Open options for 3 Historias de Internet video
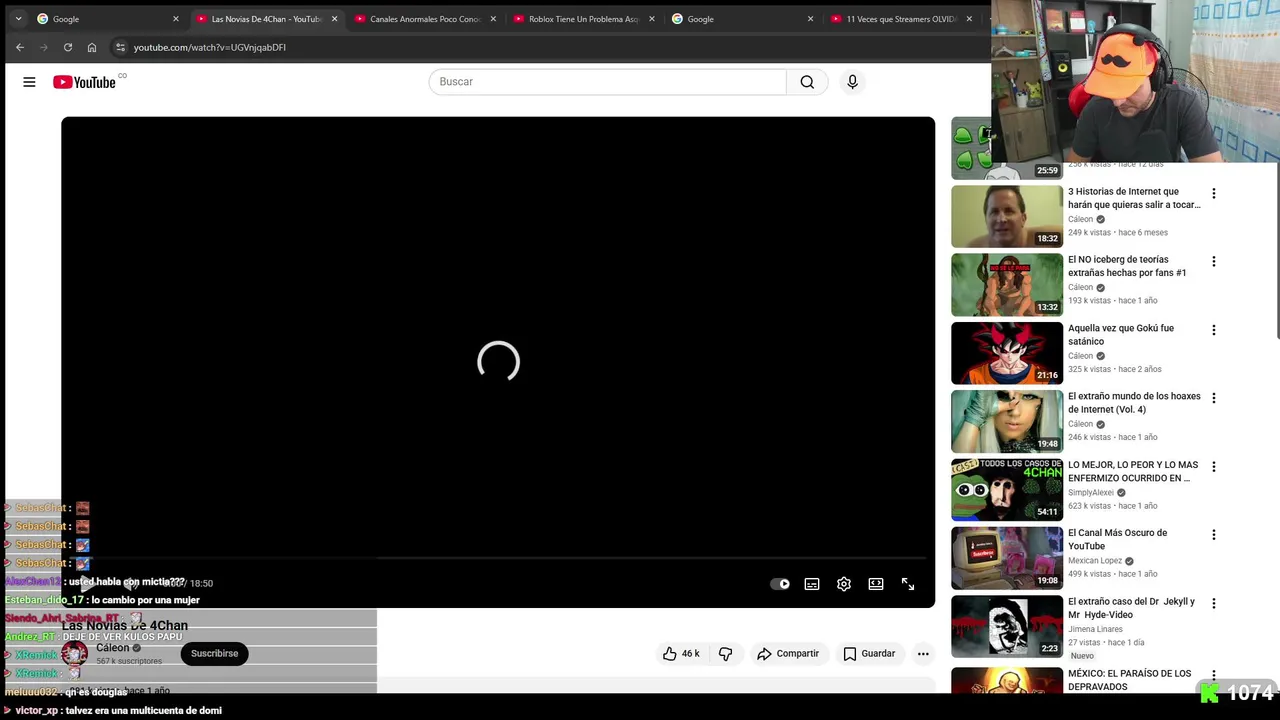This screenshot has width=1280, height=720. (x=1214, y=194)
